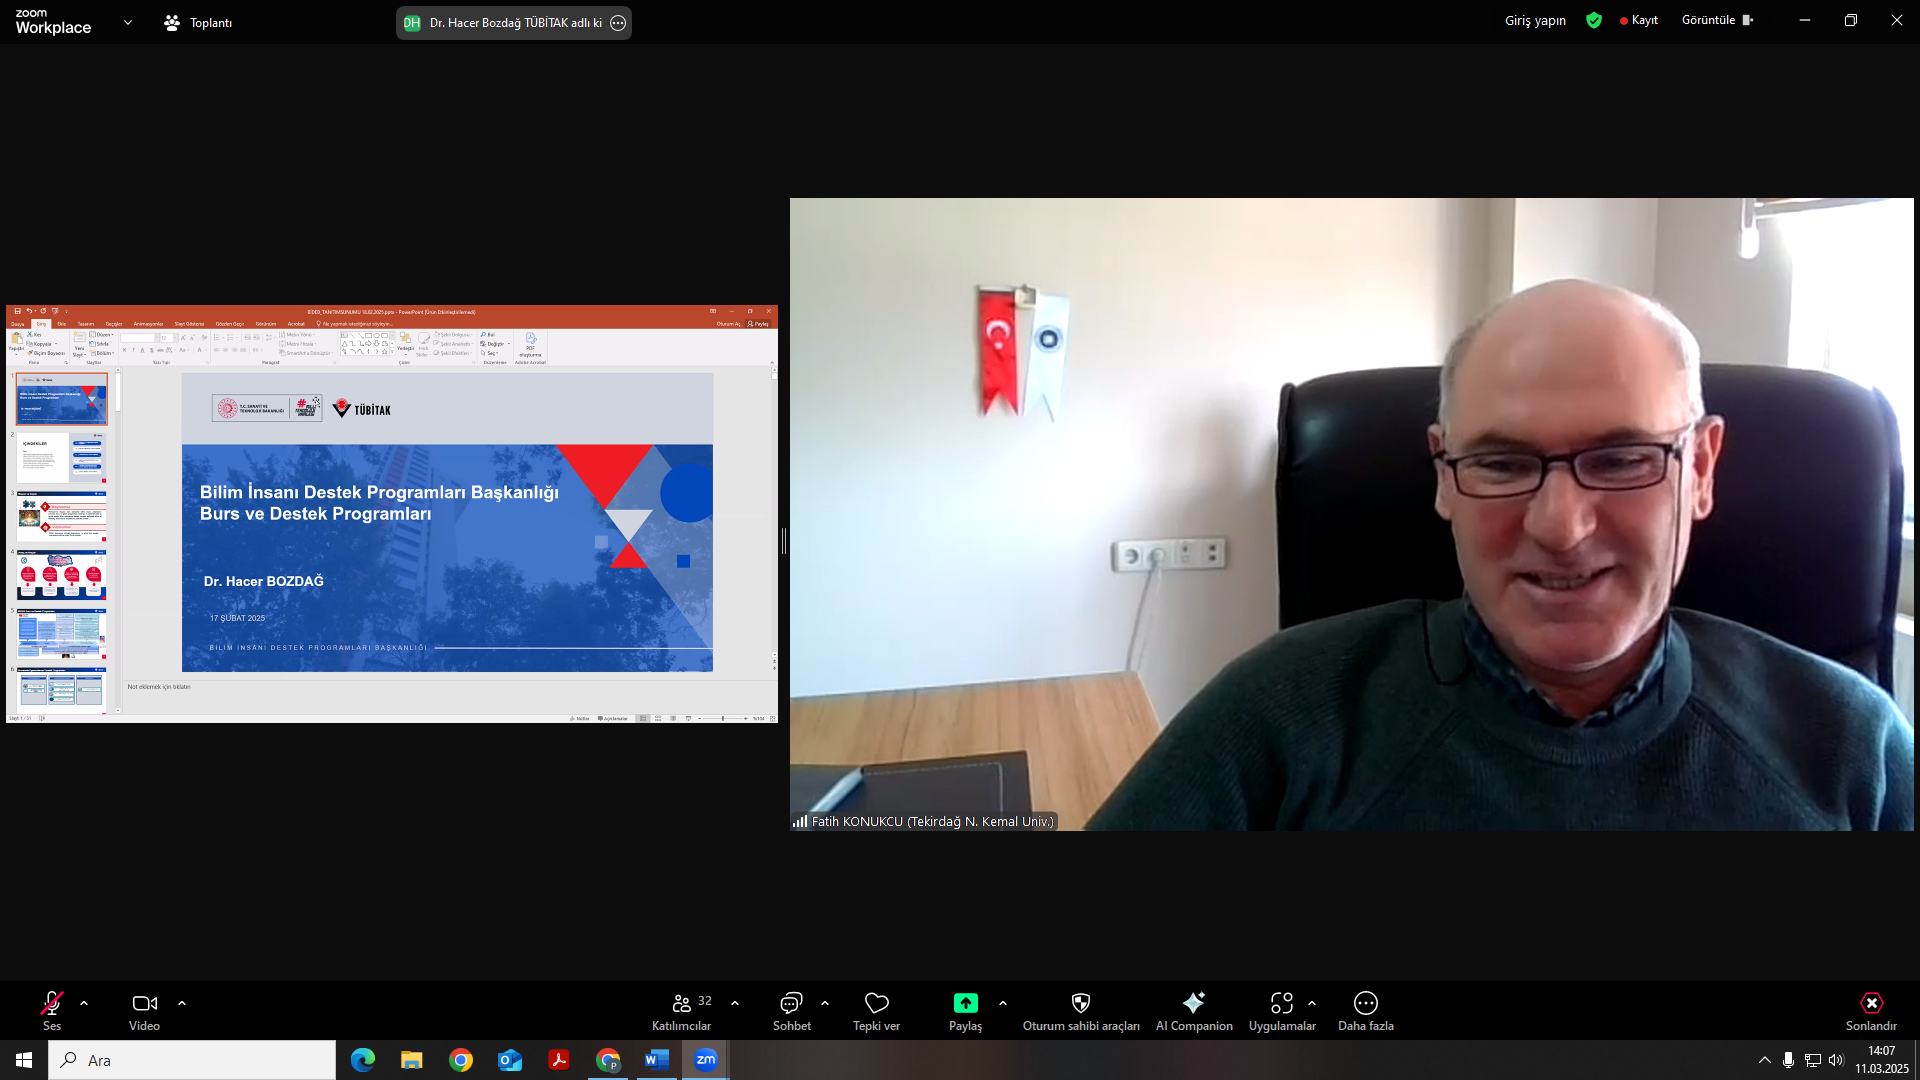Viewport: 1920px width, 1080px height.
Task: Click the Tepki ver heart icon
Action: coord(876,1003)
